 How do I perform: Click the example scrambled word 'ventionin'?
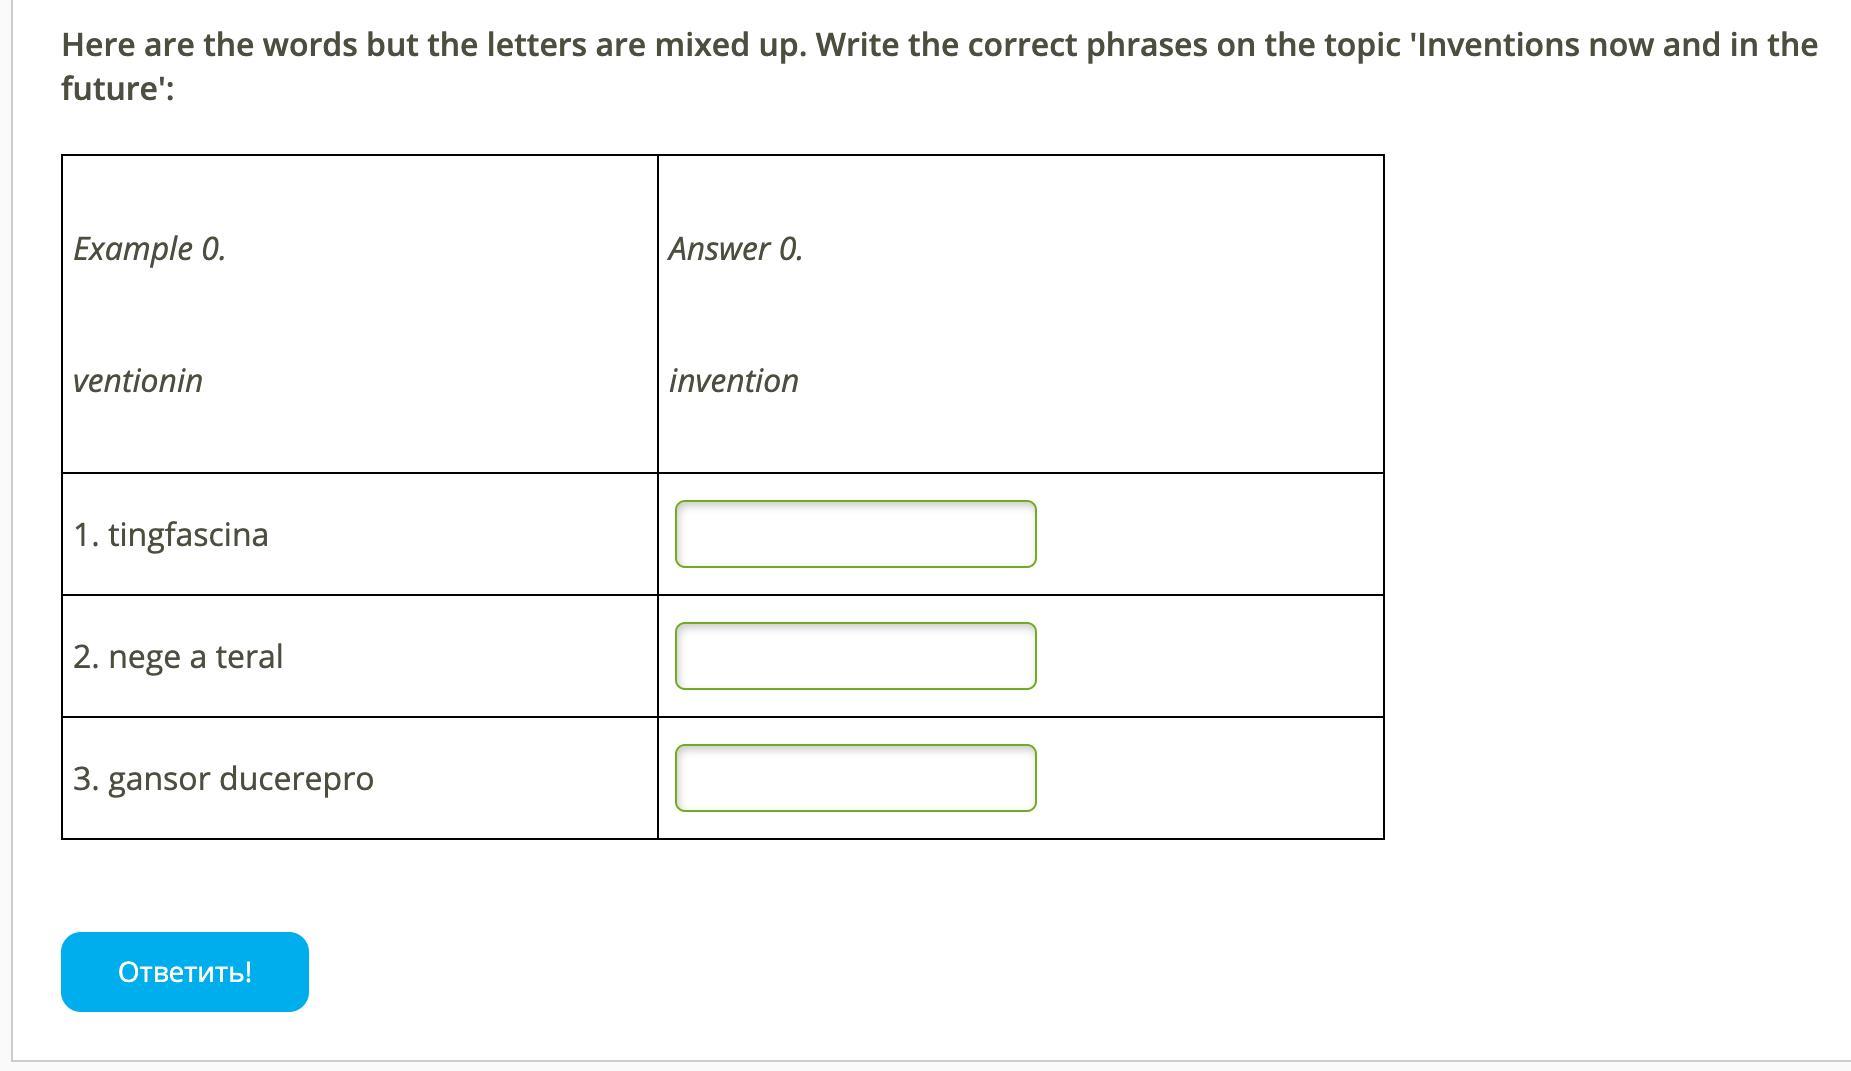(138, 381)
